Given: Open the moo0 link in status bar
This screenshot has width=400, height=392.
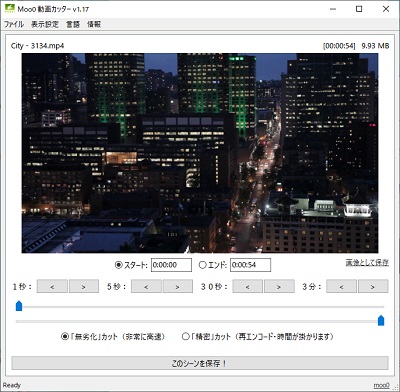Looking at the screenshot, I should point(381,386).
